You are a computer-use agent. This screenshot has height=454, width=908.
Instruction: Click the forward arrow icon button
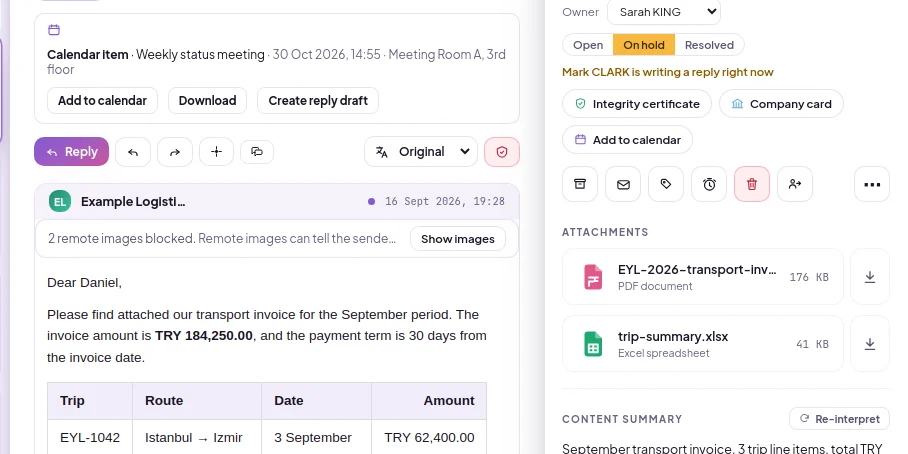pyautogui.click(x=175, y=152)
